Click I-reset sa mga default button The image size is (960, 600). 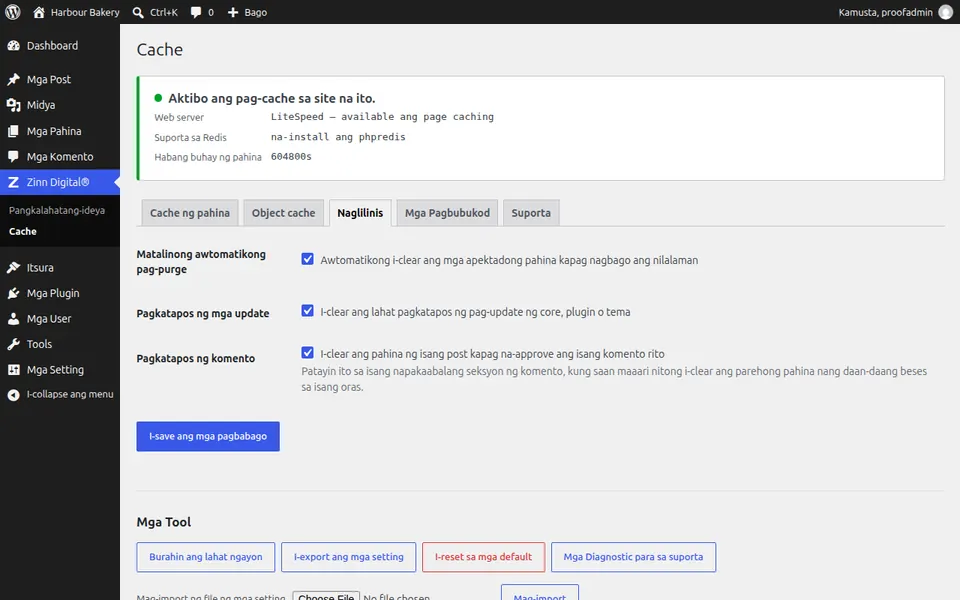pos(483,557)
